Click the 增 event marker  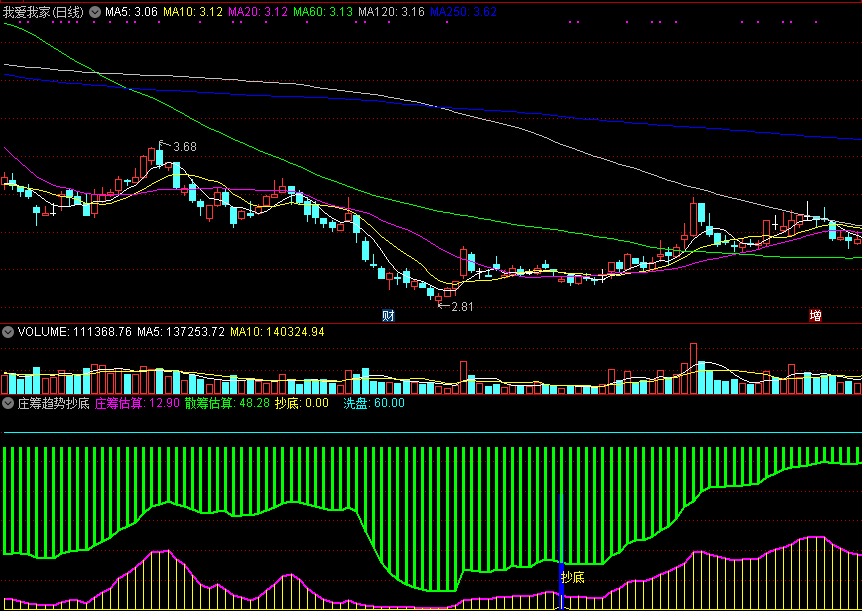(x=816, y=316)
